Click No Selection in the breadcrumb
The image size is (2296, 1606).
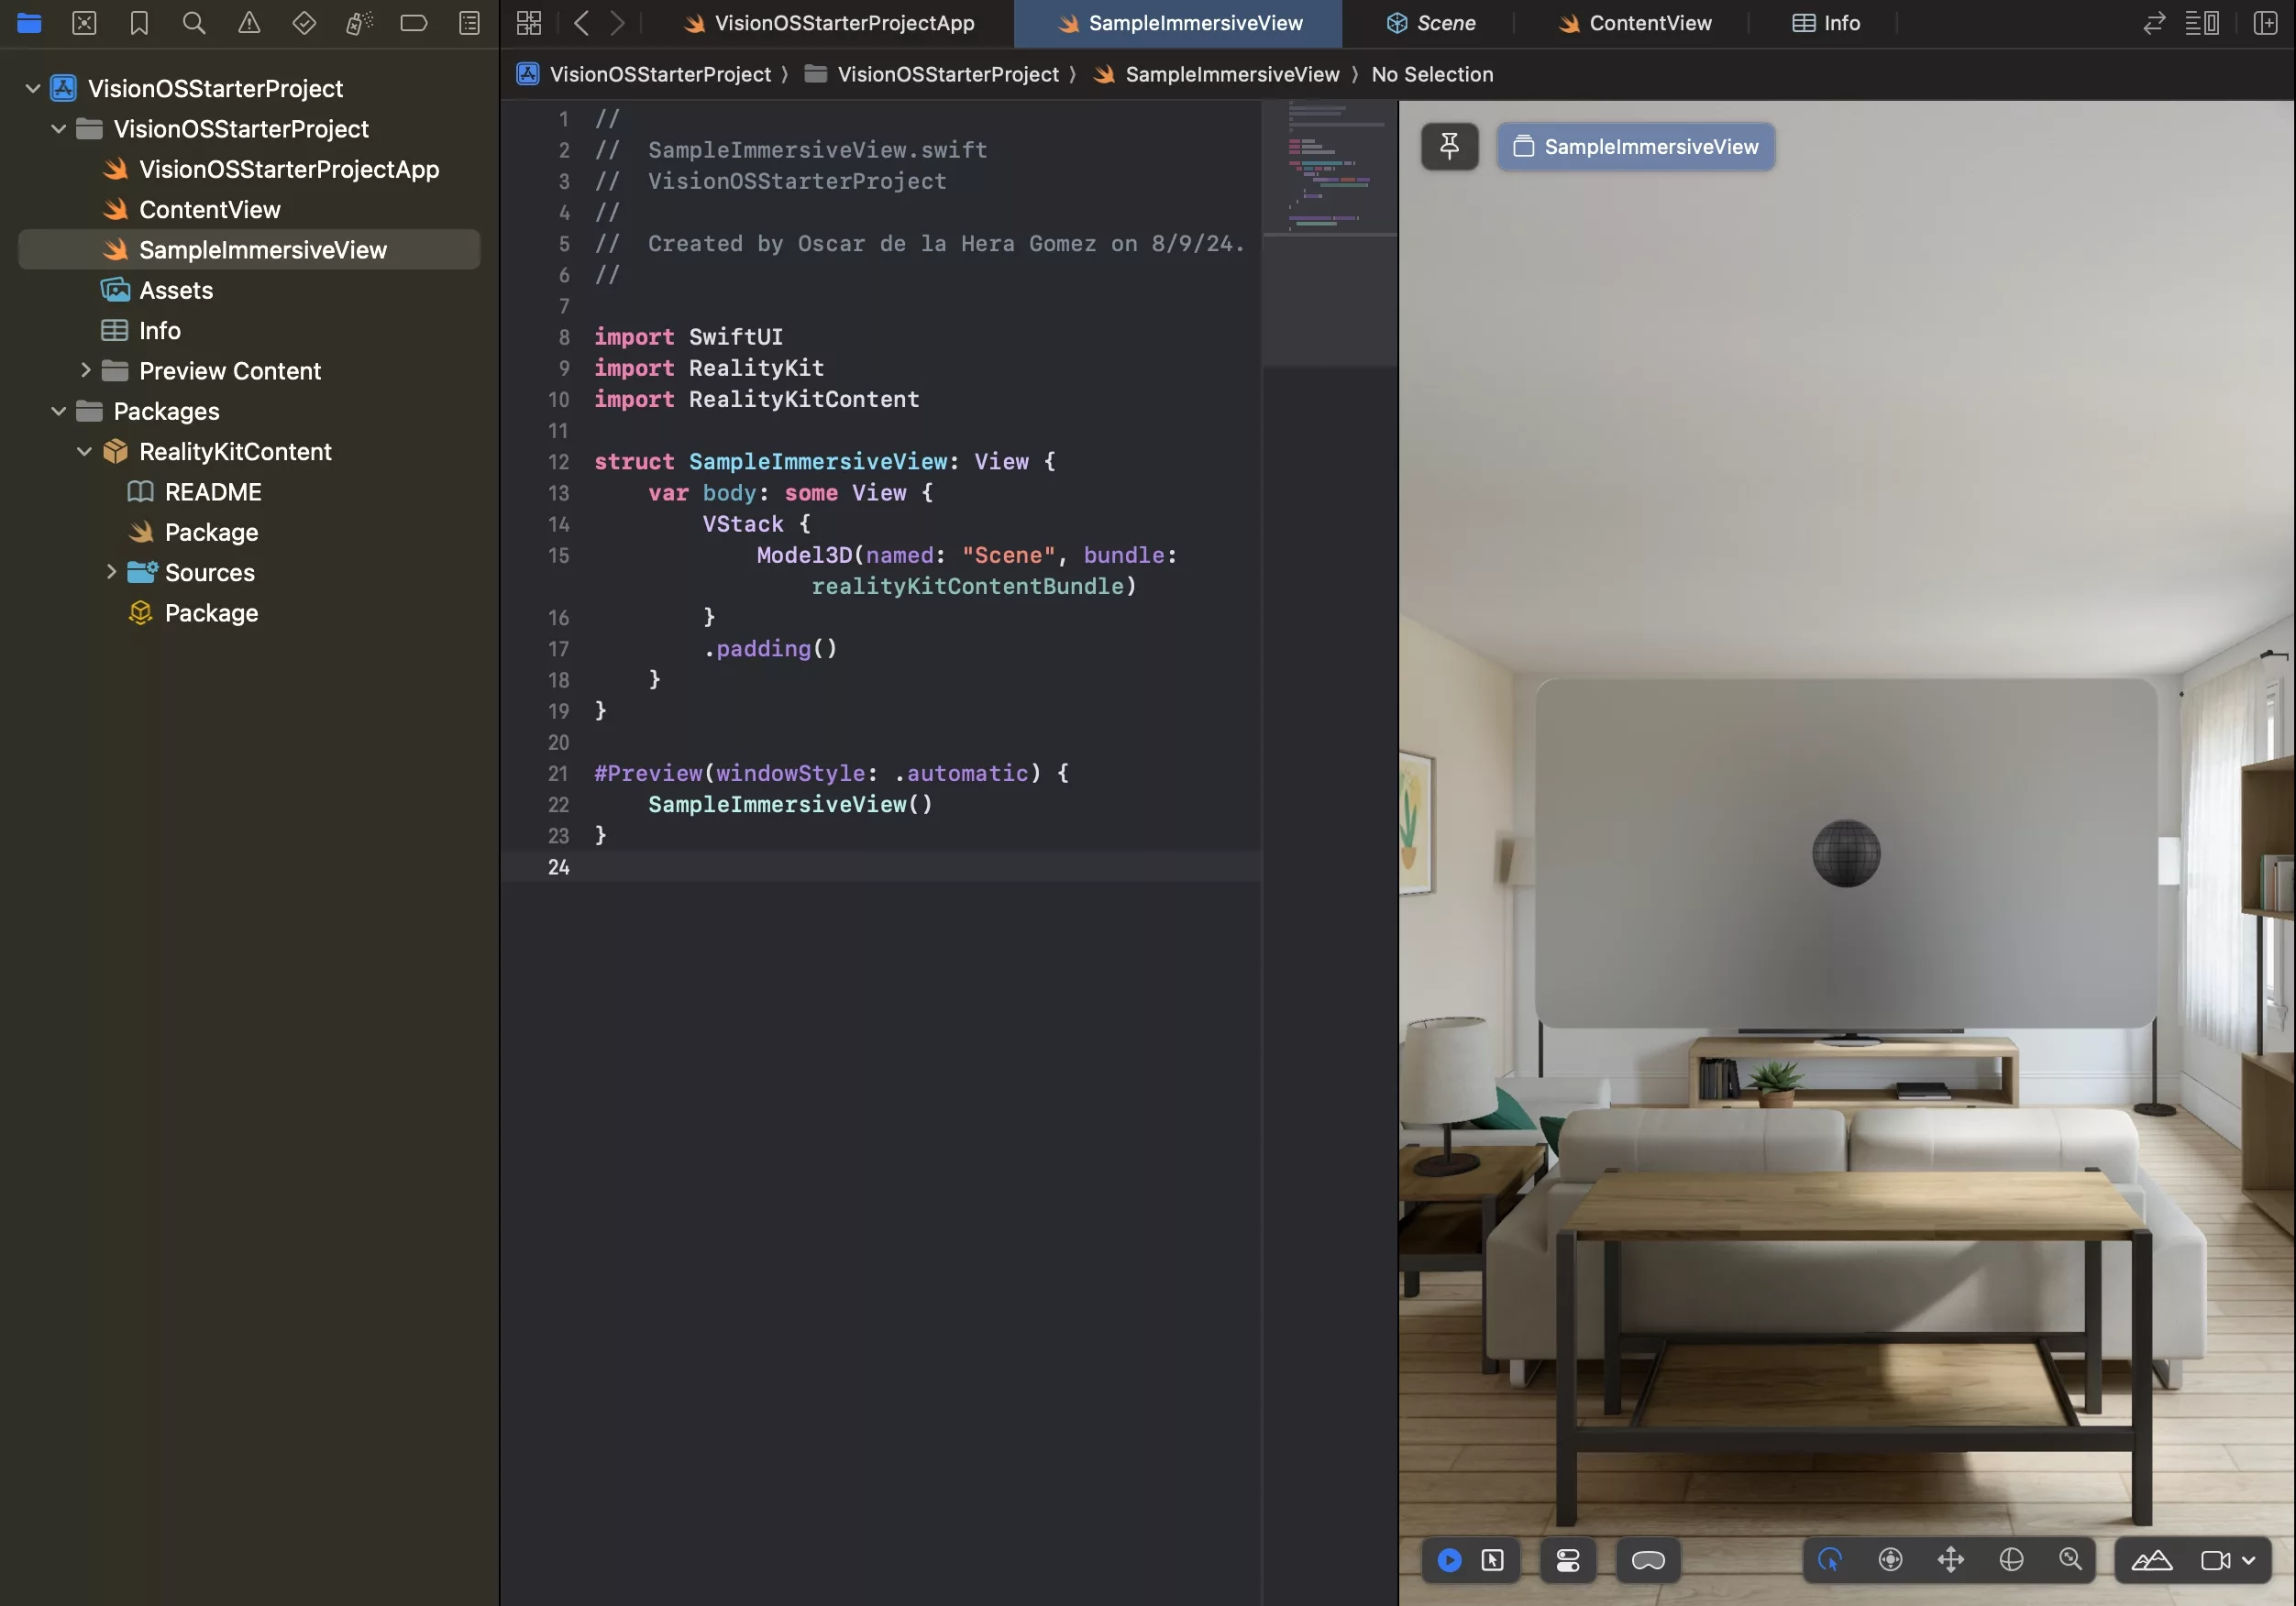(1432, 74)
